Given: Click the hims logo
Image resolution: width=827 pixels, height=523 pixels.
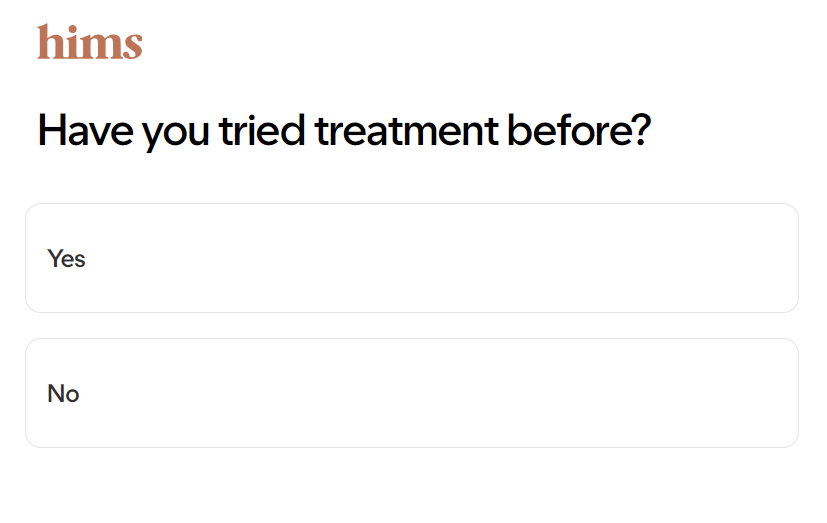Looking at the screenshot, I should point(90,41).
